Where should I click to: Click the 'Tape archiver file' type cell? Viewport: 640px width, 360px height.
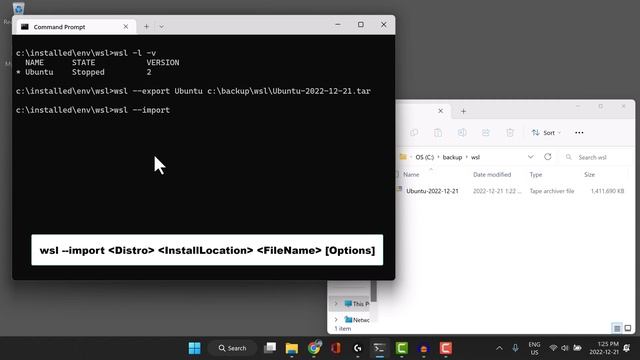pyautogui.click(x=552, y=191)
